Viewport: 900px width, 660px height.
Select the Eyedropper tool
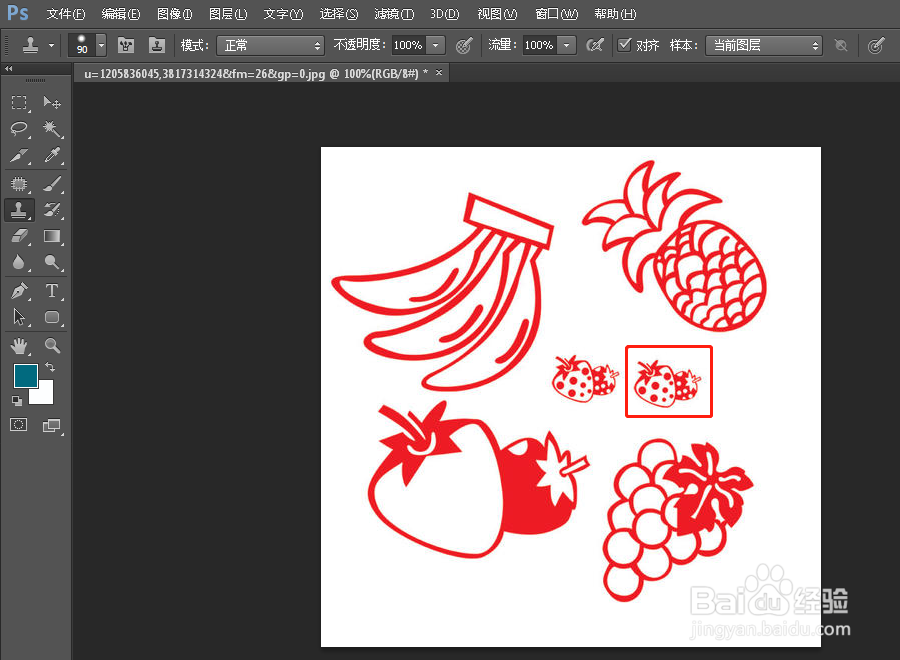(x=52, y=155)
